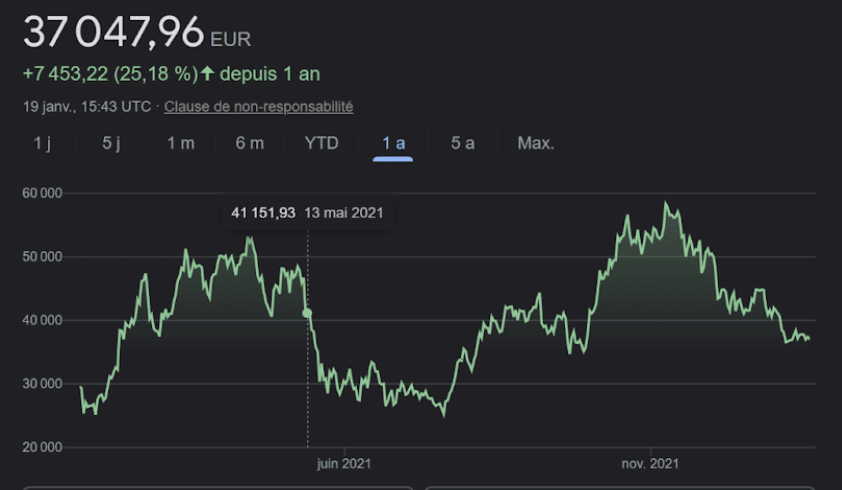842x490 pixels.
Task: Click the 20 000 y-axis label
Action: pos(42,447)
